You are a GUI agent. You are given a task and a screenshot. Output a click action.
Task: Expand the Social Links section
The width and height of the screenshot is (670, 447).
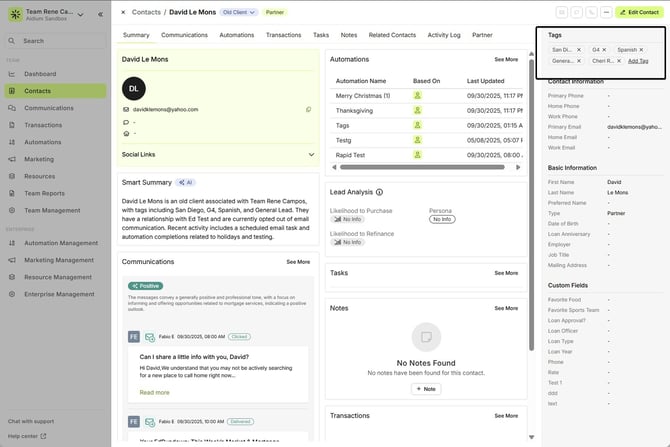pos(311,155)
